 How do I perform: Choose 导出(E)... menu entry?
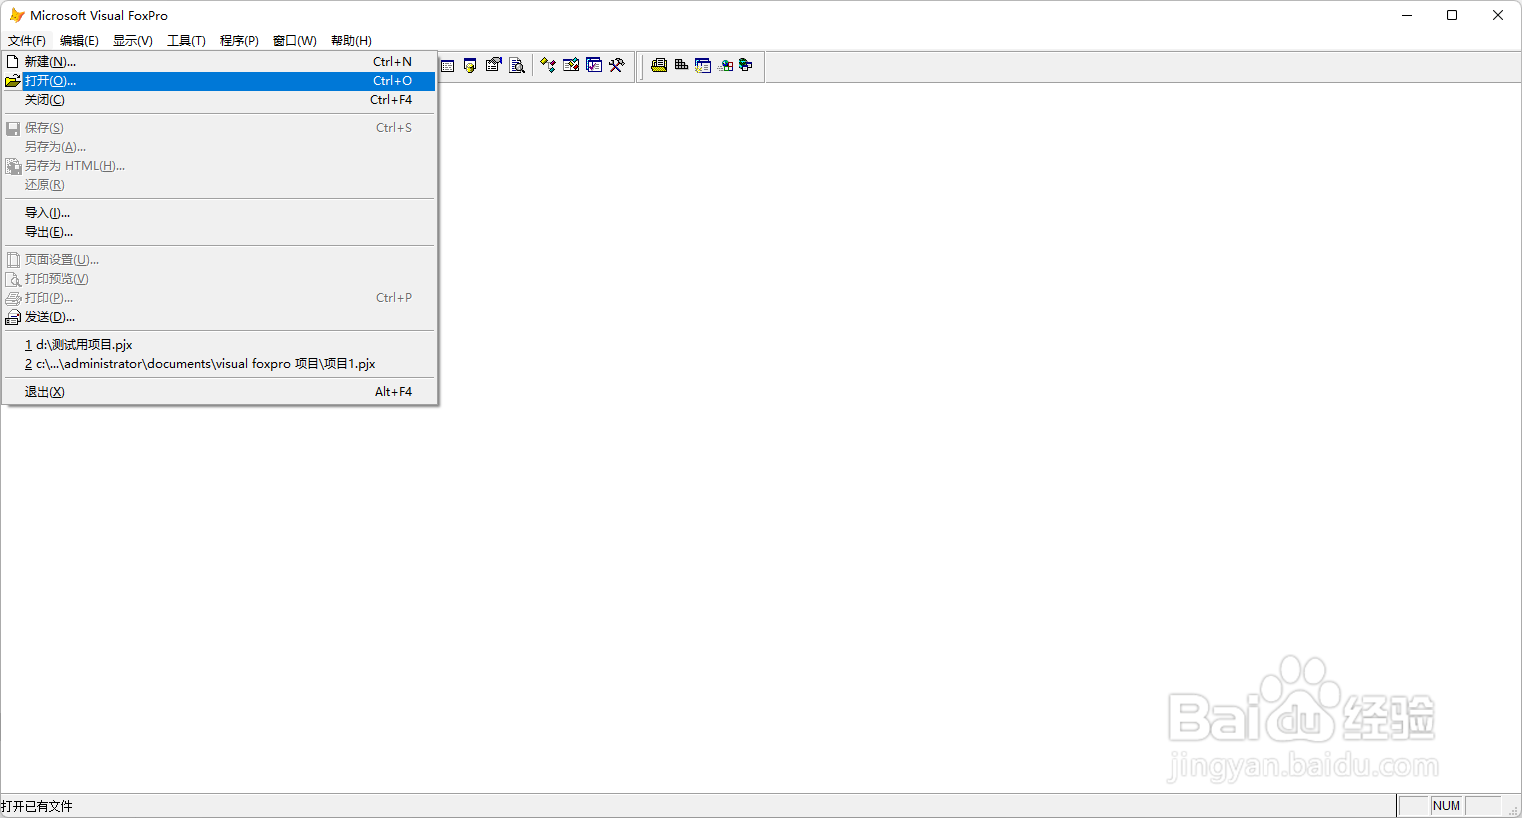point(219,232)
